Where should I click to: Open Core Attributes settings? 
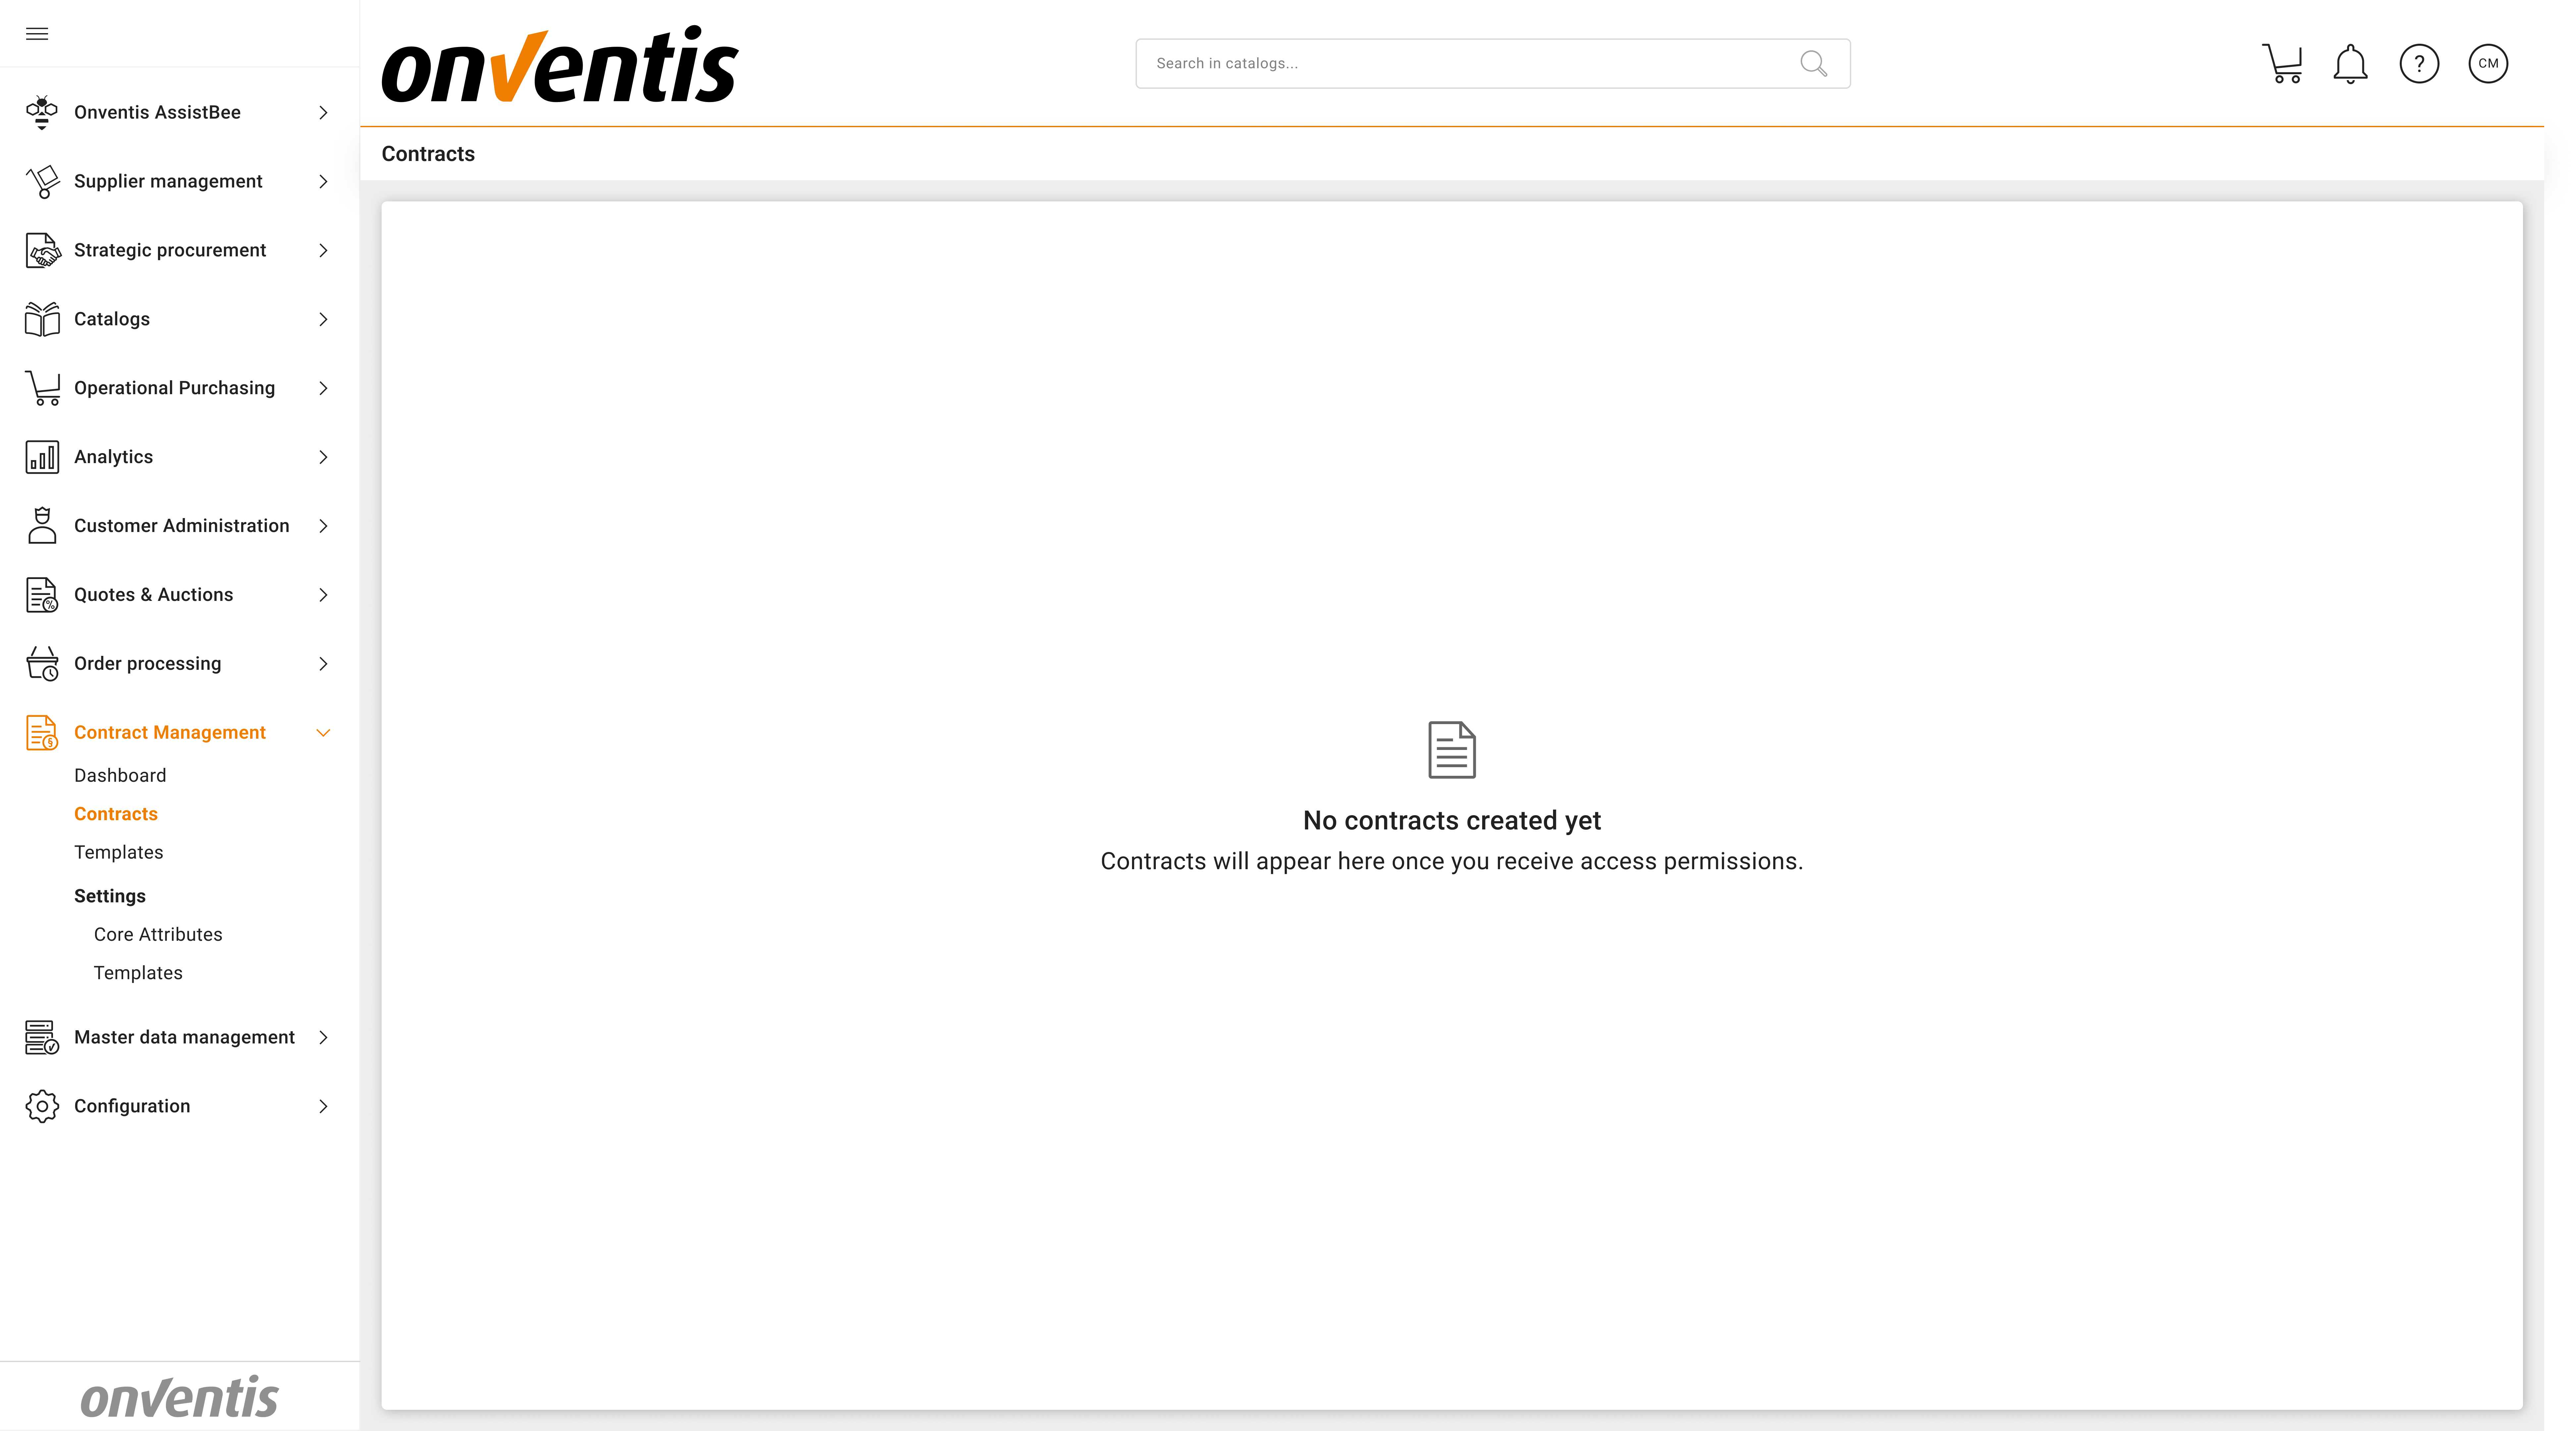click(158, 934)
